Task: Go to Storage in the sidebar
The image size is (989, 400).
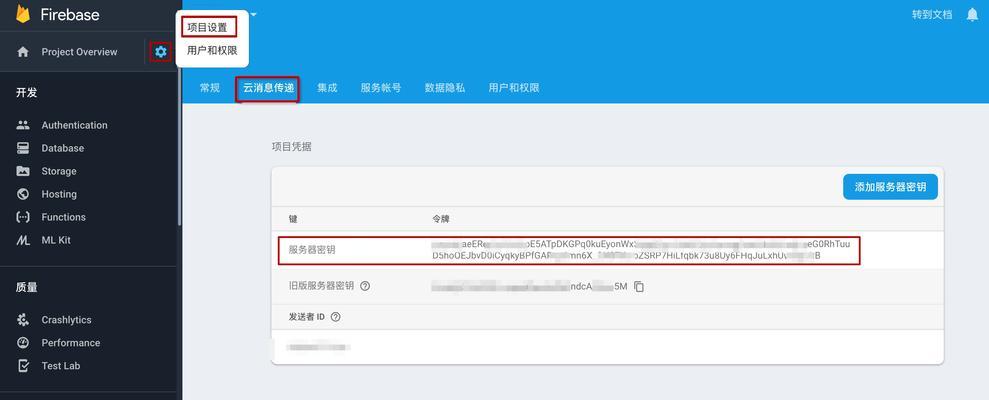Action: pos(59,171)
